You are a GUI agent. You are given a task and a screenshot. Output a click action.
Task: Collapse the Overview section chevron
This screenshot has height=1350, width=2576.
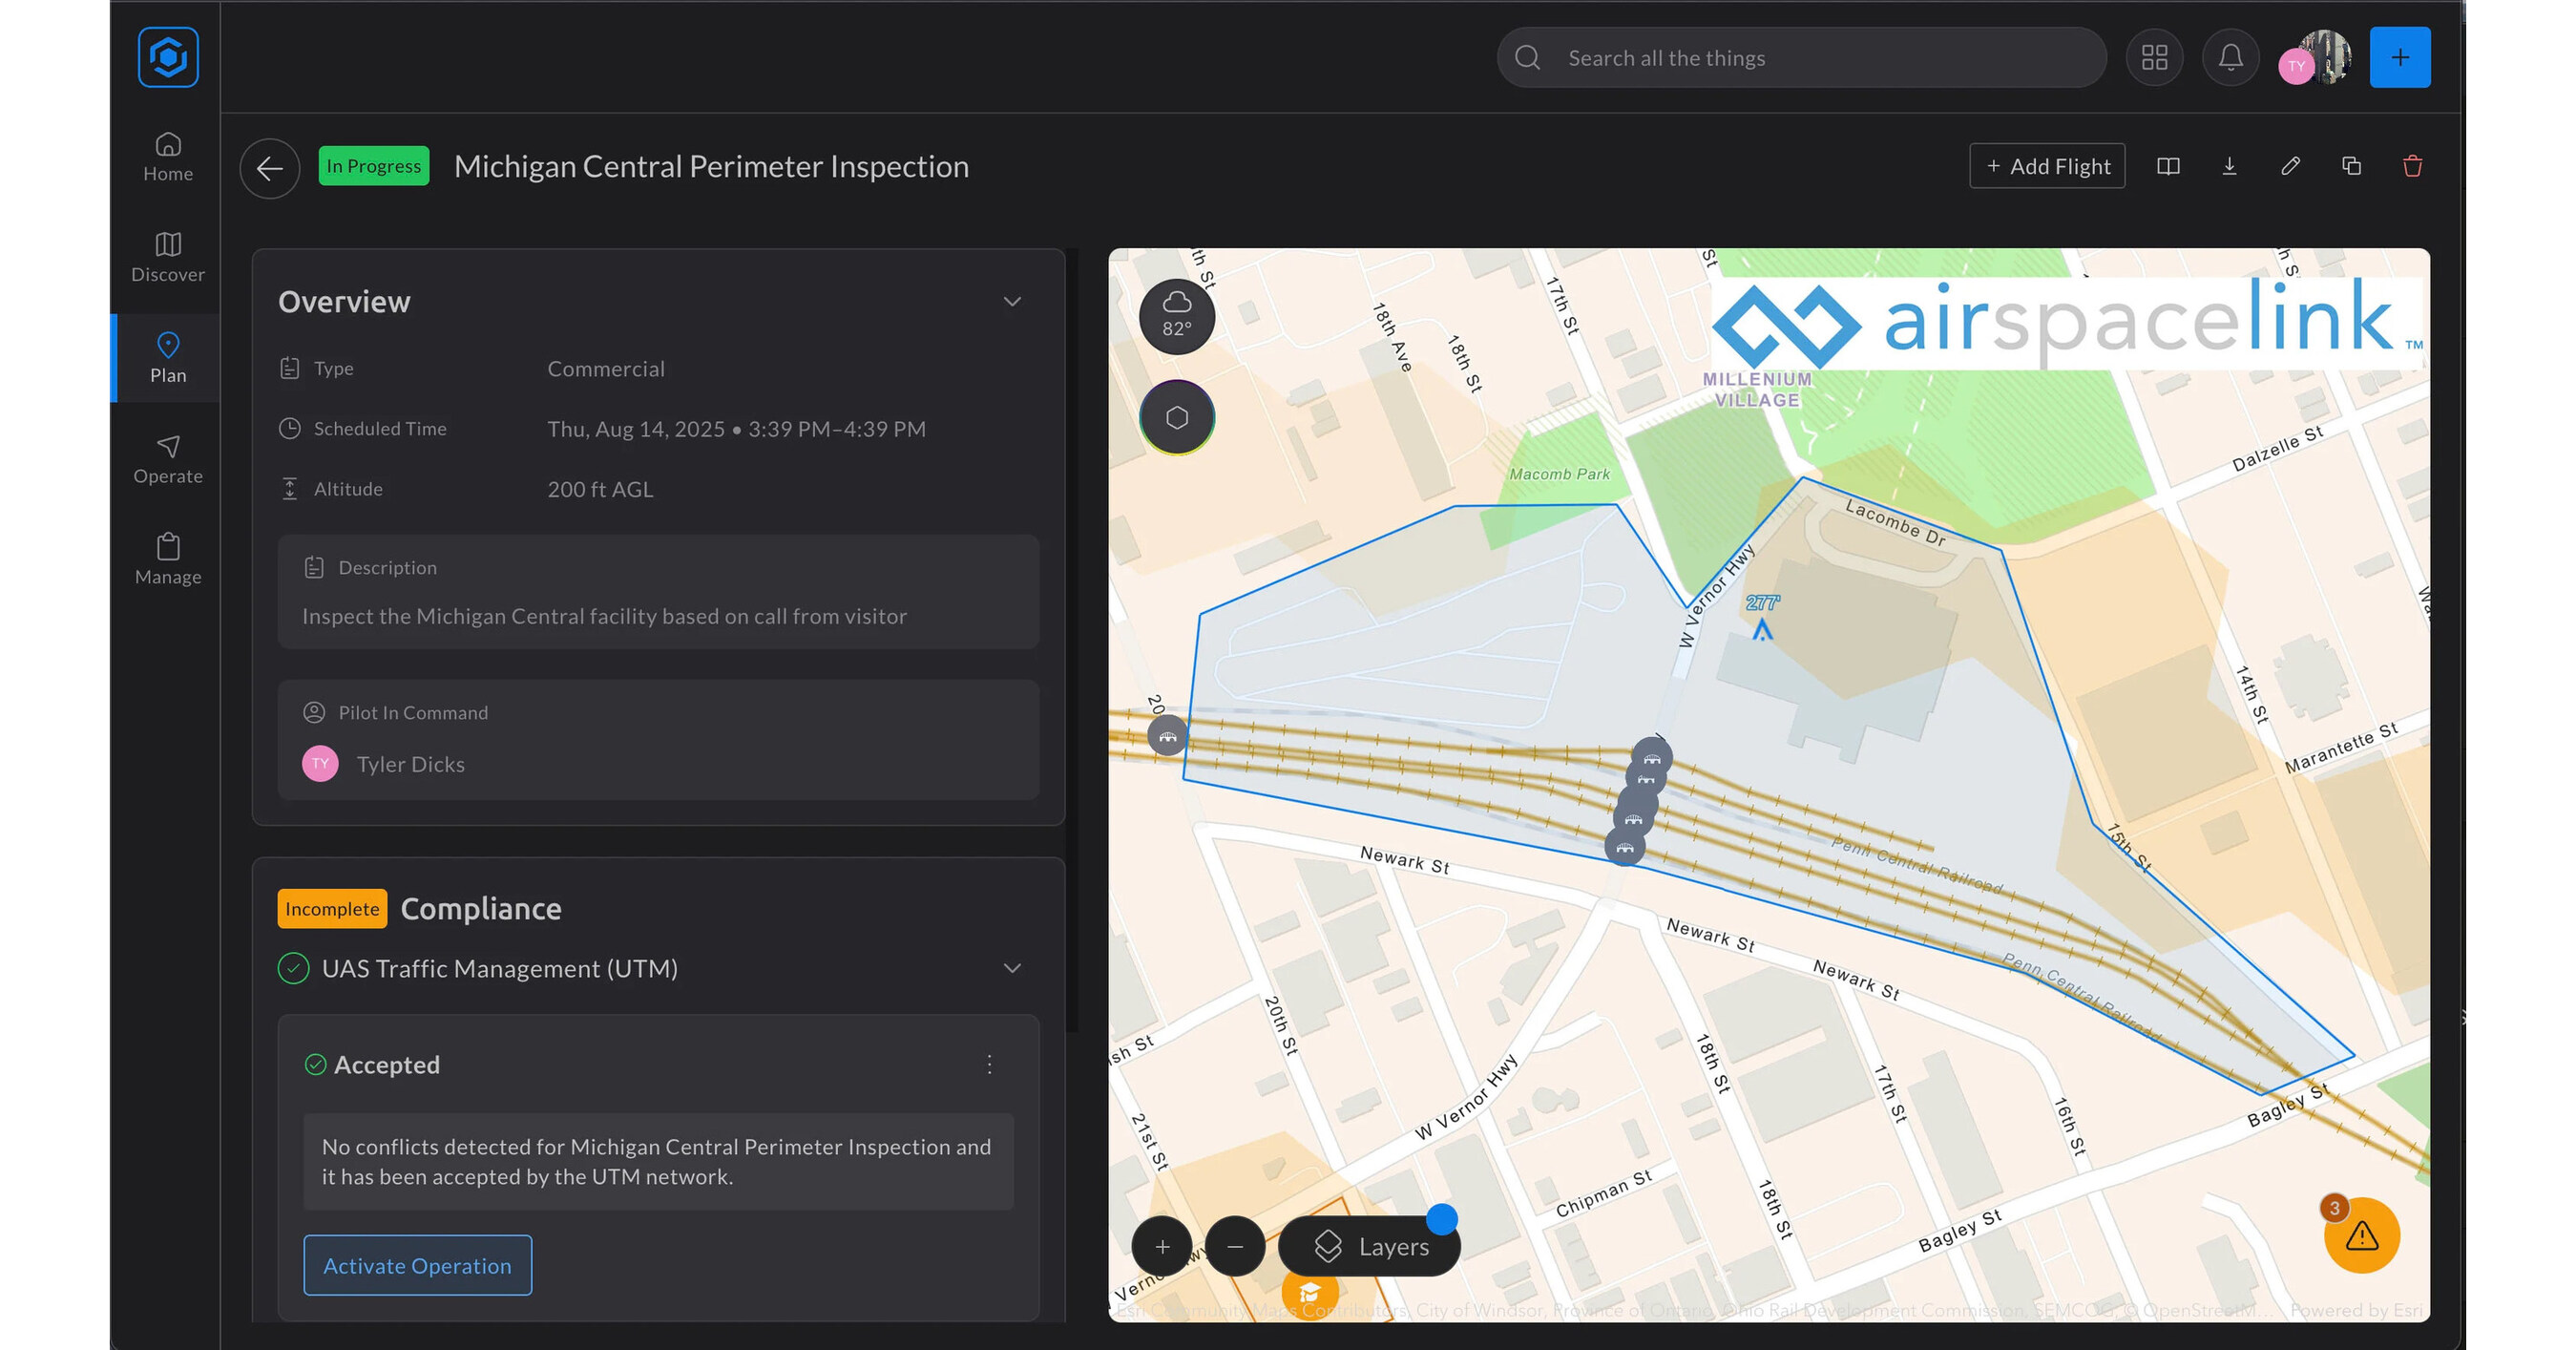coord(1012,302)
